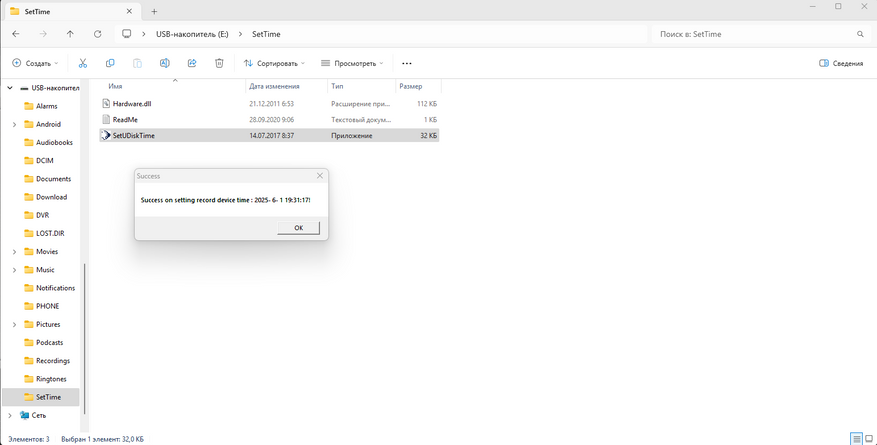
Task: Add a new tab with plus
Action: 154,11
